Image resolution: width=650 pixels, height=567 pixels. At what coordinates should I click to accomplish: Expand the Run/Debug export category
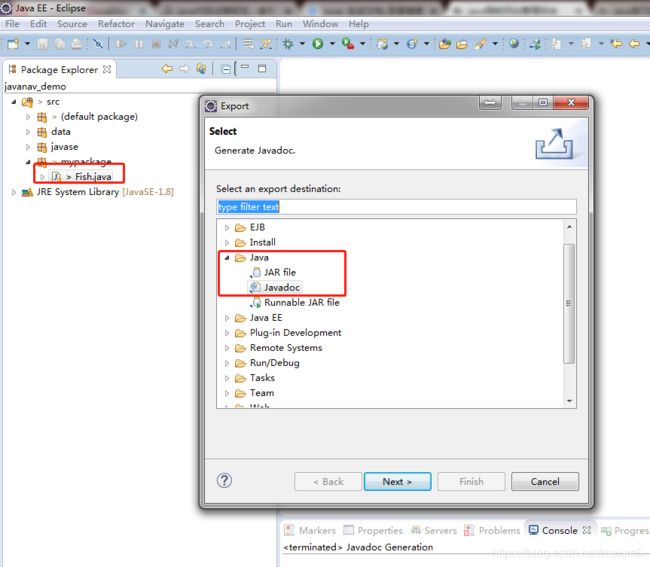pyautogui.click(x=227, y=363)
